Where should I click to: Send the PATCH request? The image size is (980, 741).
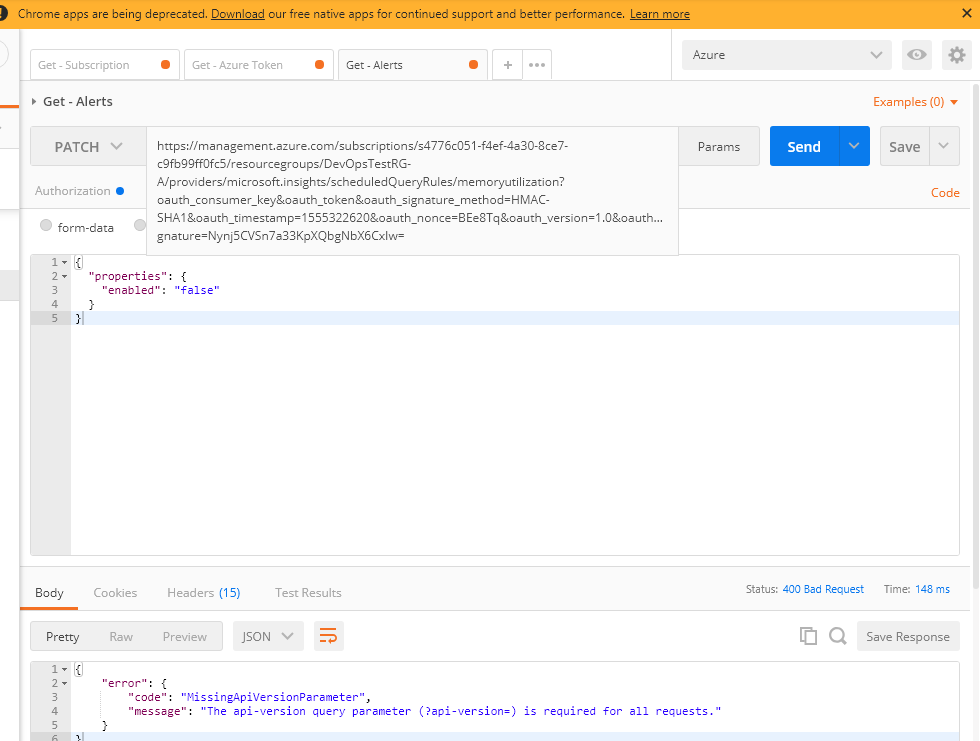(x=804, y=146)
